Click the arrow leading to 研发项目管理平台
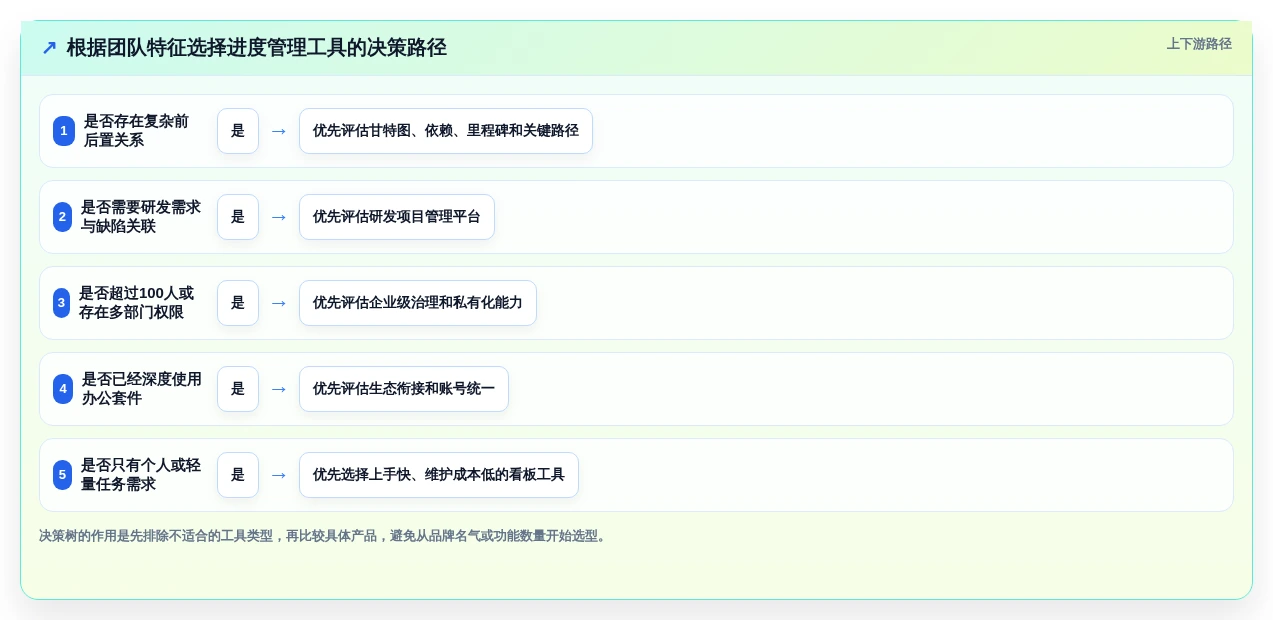The width and height of the screenshot is (1273, 620). coord(279,217)
